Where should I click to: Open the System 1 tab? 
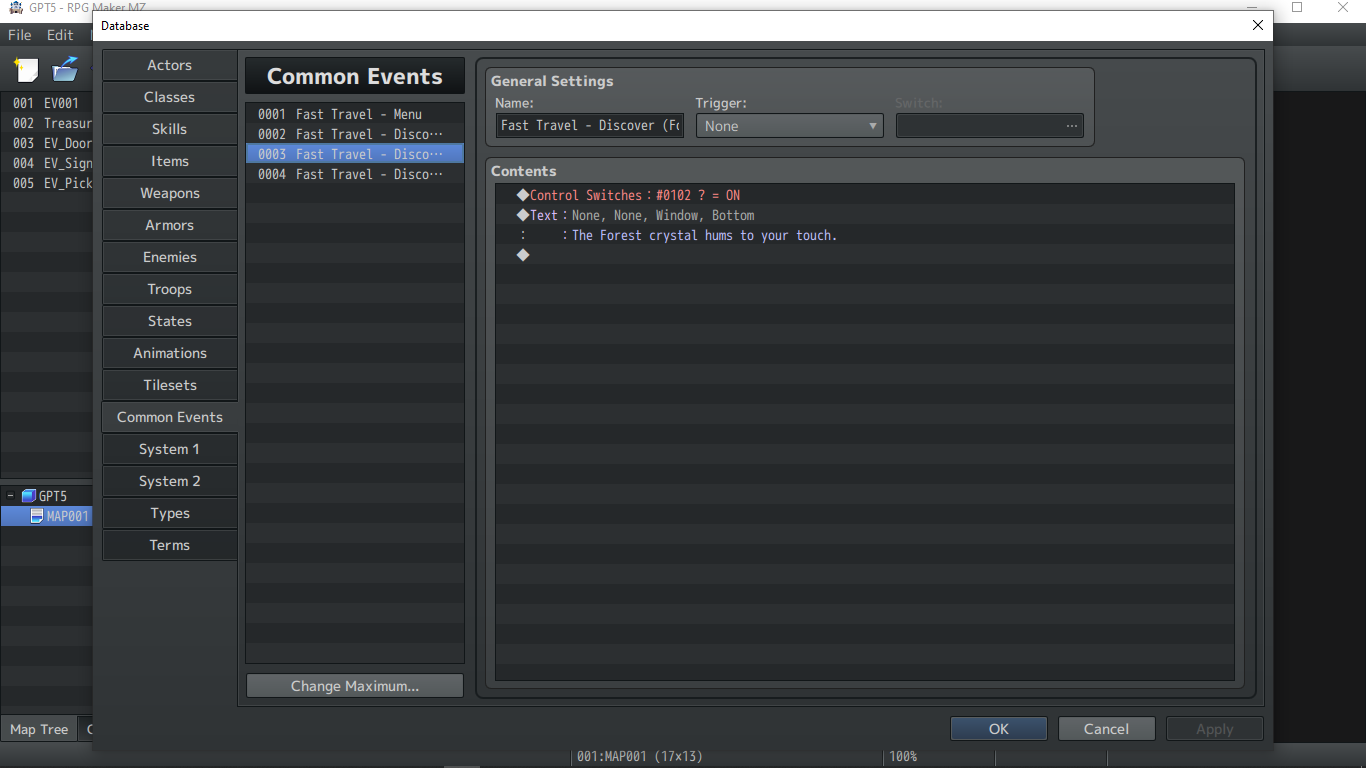(x=170, y=449)
